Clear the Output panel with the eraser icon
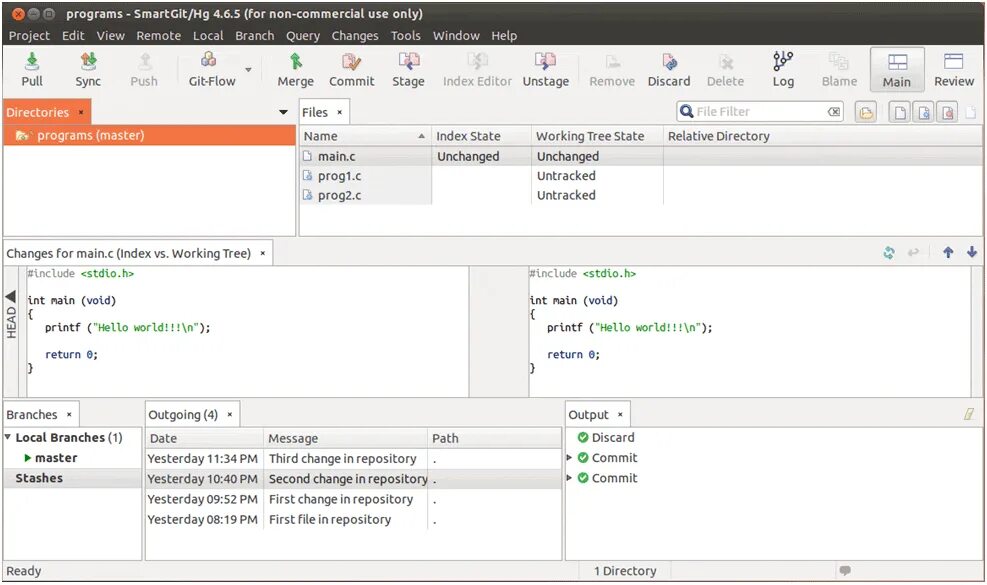This screenshot has width=987, height=585. coord(969,414)
